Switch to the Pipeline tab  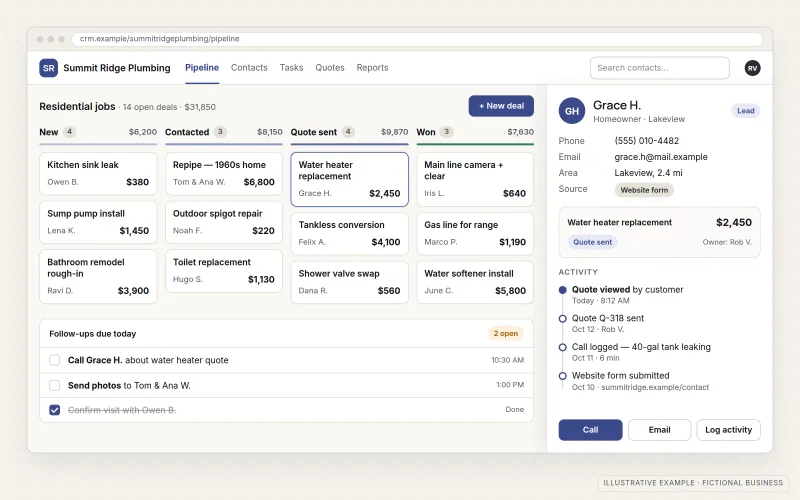click(202, 67)
